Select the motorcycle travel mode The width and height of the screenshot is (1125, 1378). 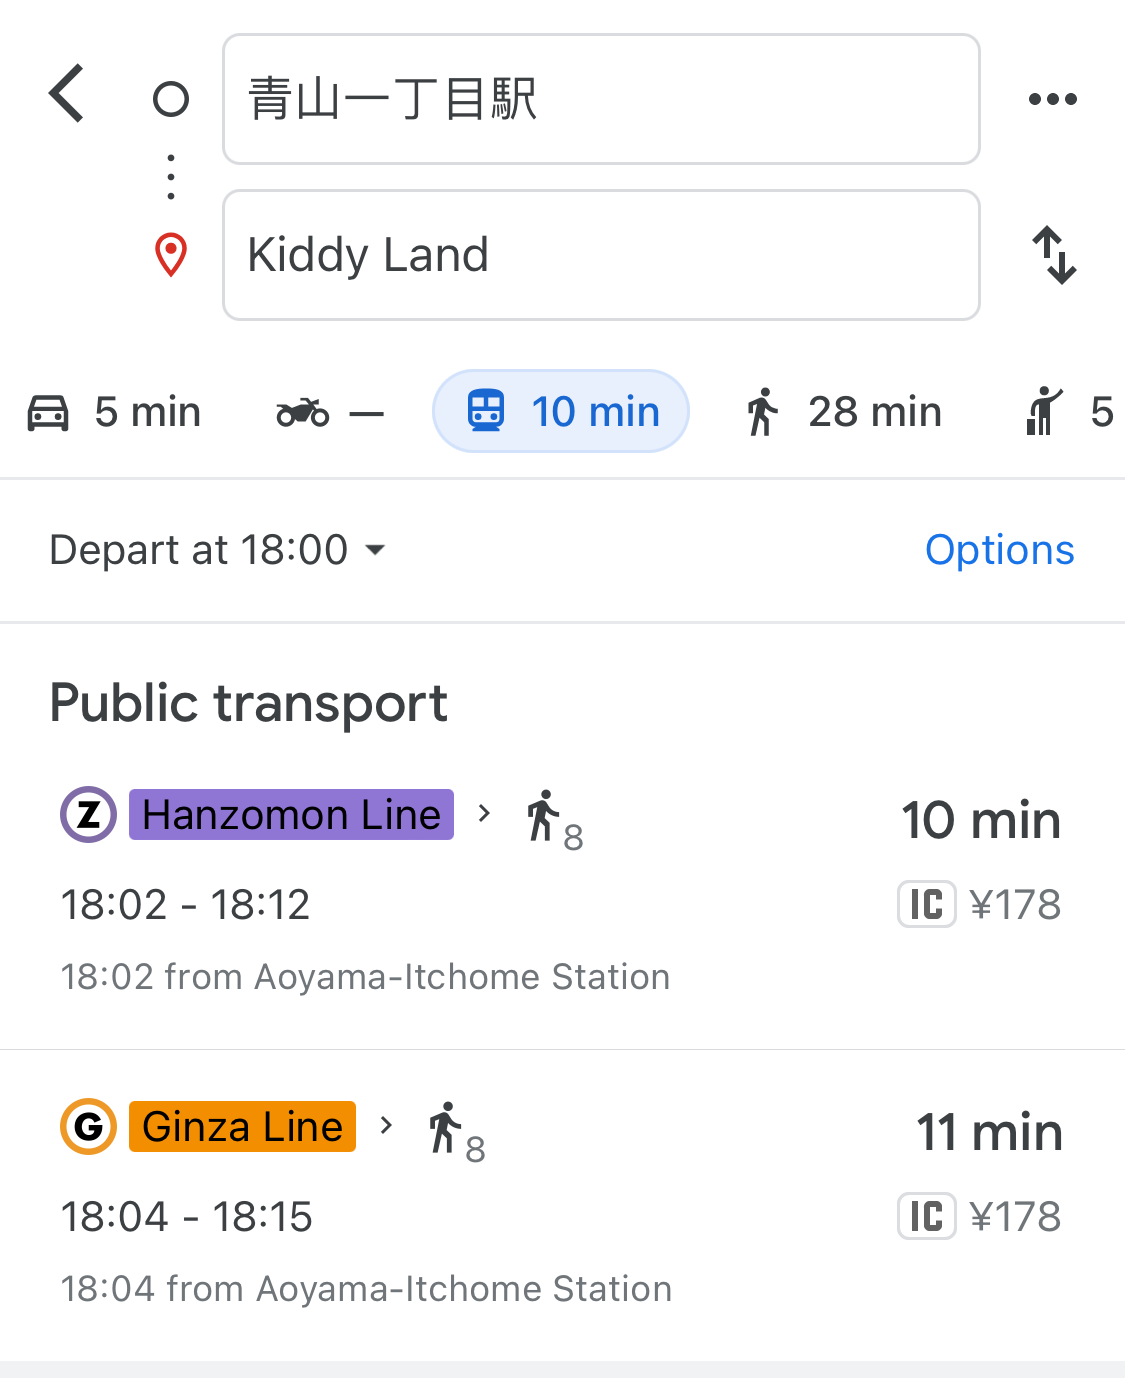(x=330, y=412)
